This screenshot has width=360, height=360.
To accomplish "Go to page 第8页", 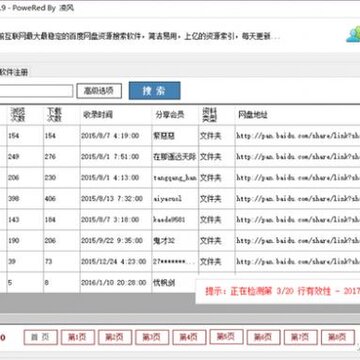I will tap(338, 337).
